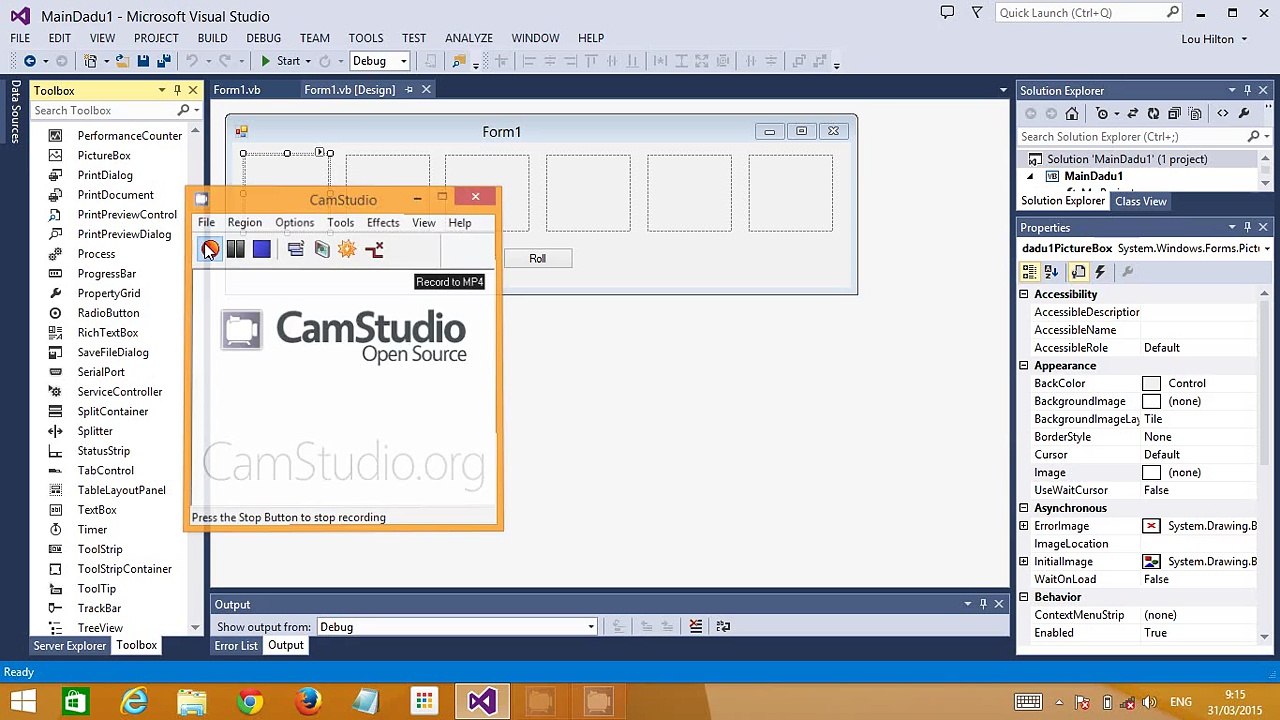Collapse the Behavior property category
1280x720 pixels.
pyautogui.click(x=1024, y=597)
